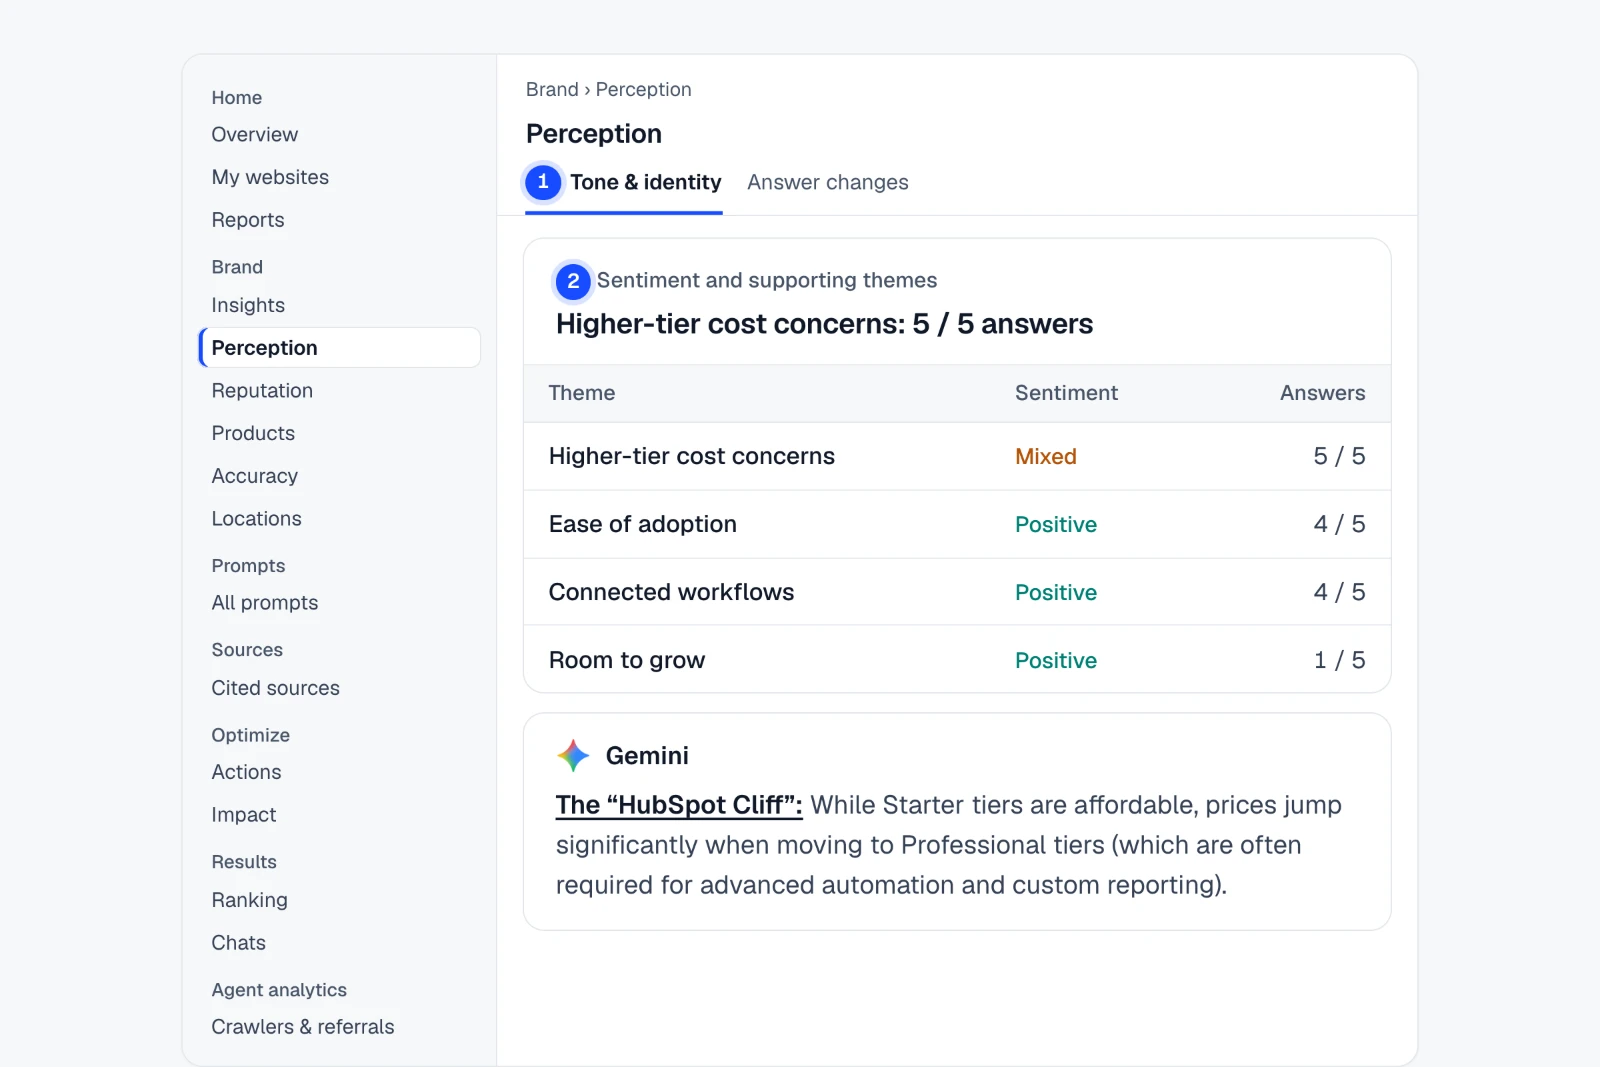Click the Theme column header
This screenshot has width=1600, height=1067.
[x=582, y=393]
